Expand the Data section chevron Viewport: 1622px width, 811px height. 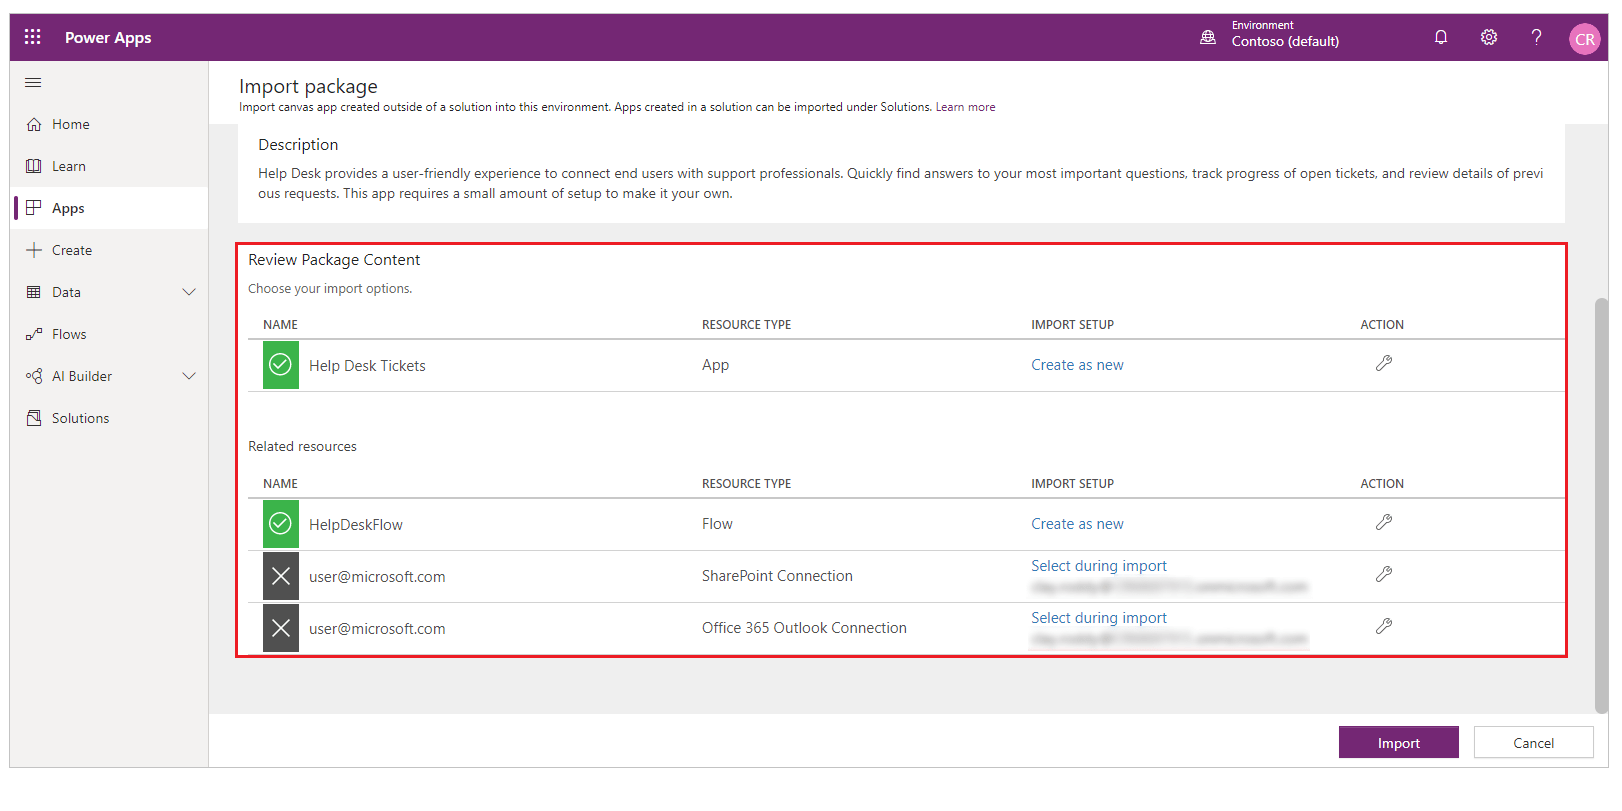(x=189, y=292)
